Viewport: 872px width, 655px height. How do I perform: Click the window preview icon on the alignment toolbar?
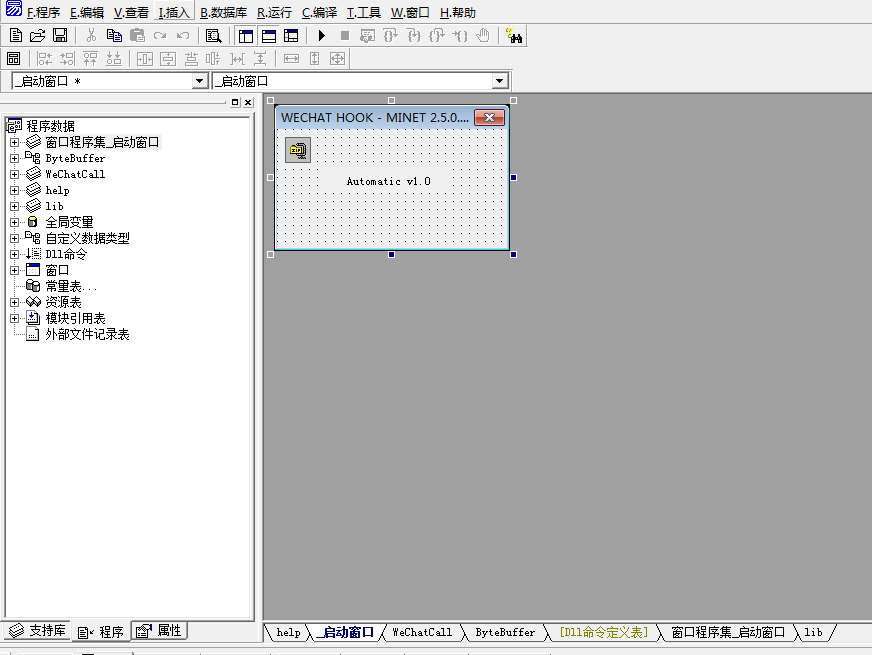(14, 59)
